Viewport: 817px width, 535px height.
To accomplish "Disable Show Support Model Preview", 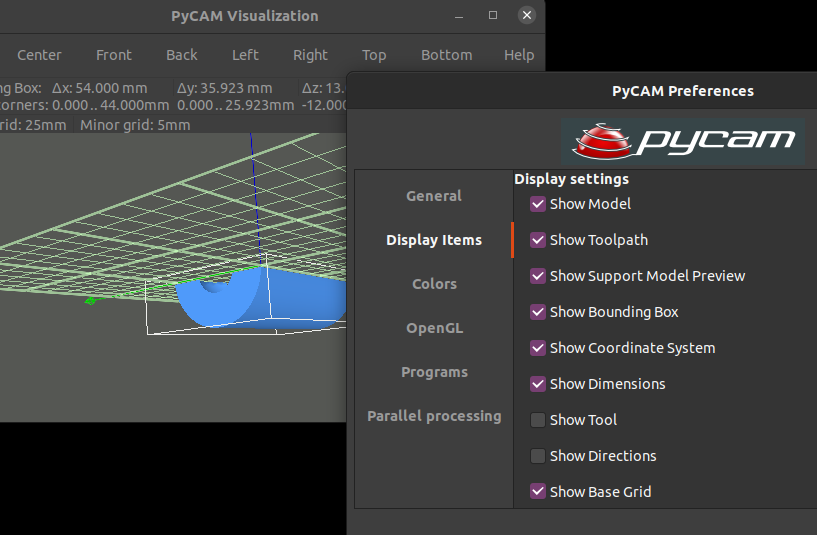I will (538, 276).
